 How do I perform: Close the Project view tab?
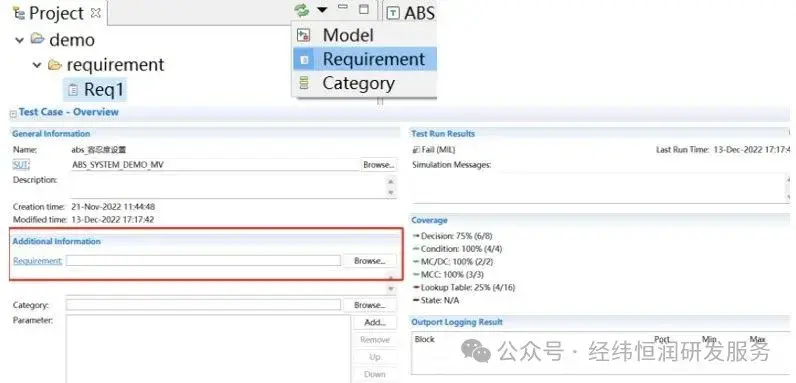coord(95,12)
